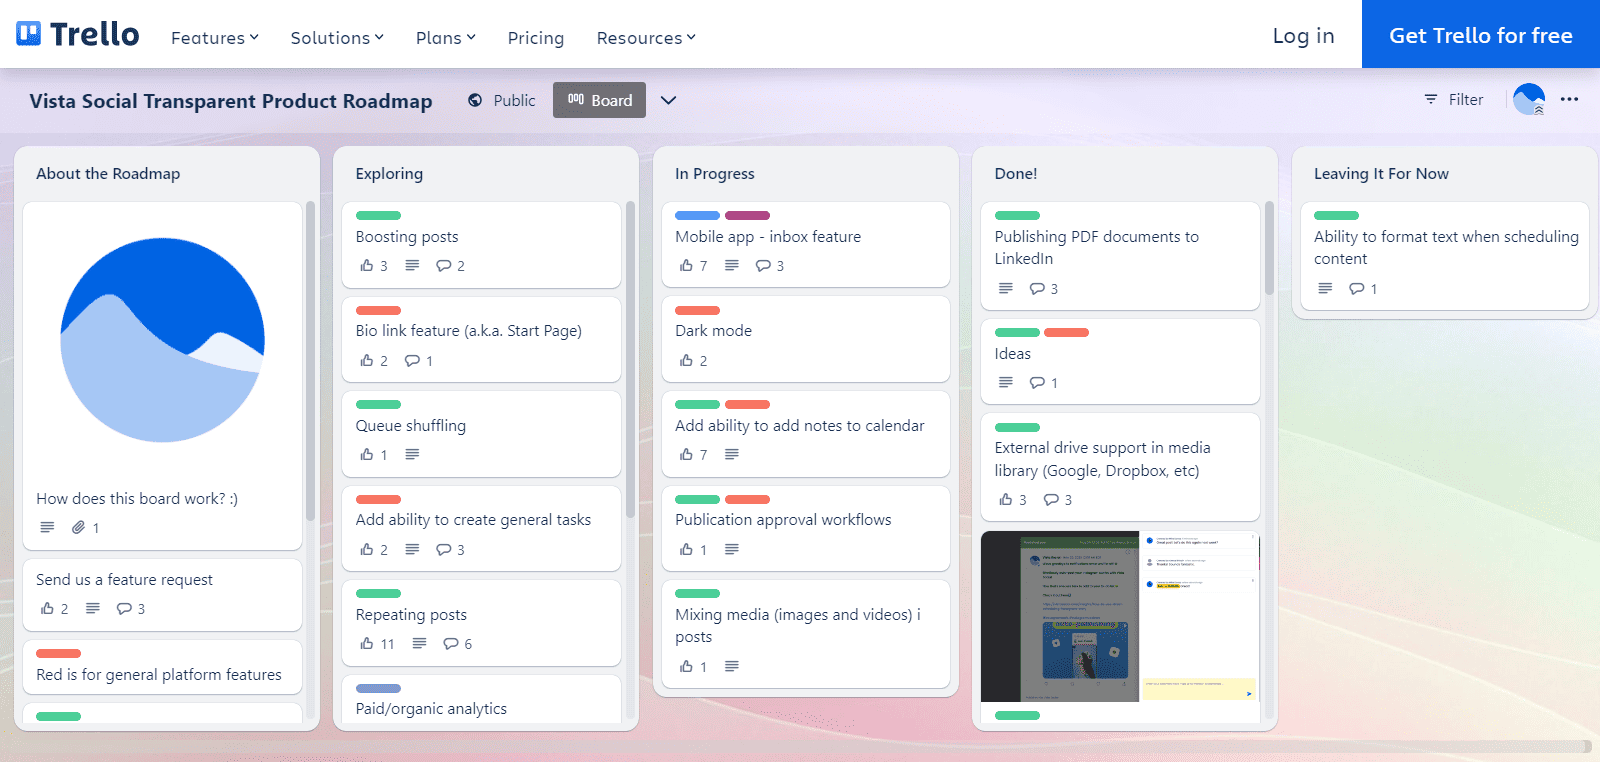The width and height of the screenshot is (1600, 762).
Task: Expand the board views chevron next to Board
Action: pos(668,100)
